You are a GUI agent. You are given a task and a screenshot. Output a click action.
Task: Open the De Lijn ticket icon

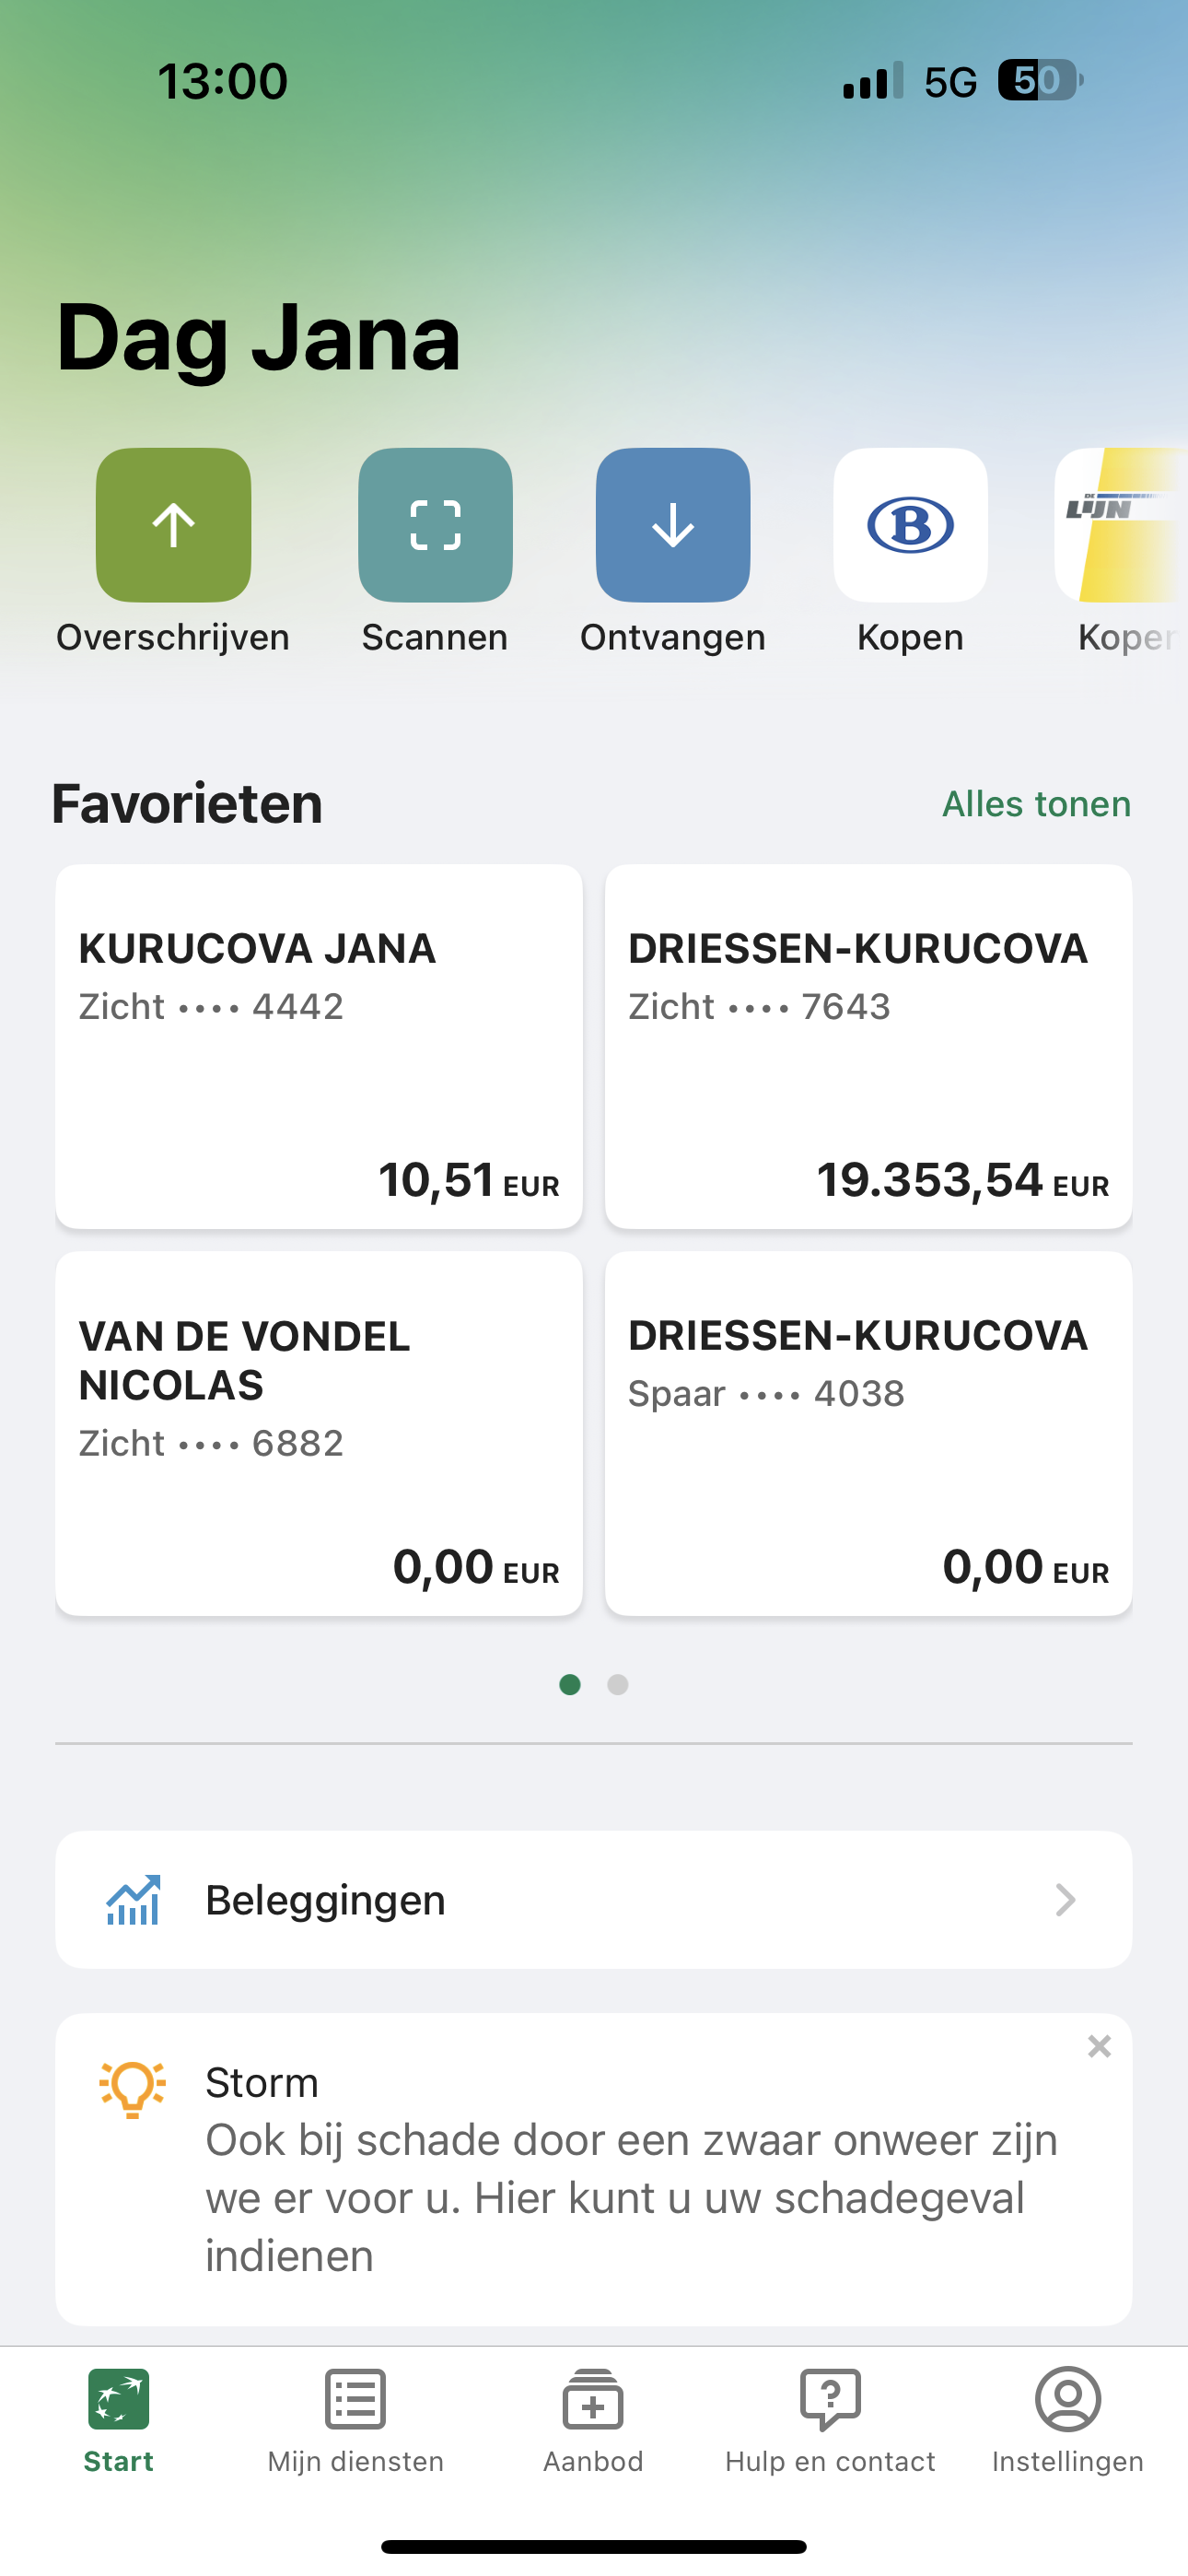coord(1122,525)
